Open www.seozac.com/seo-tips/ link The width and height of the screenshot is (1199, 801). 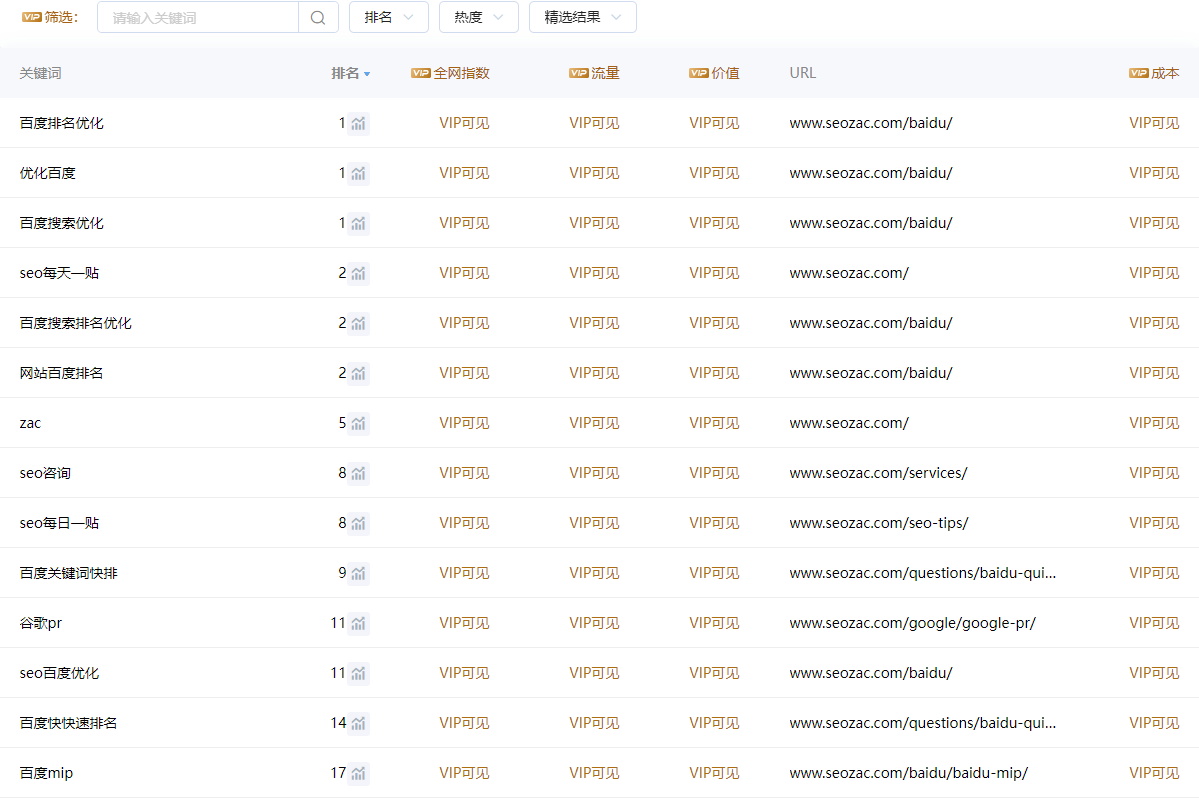coord(879,524)
